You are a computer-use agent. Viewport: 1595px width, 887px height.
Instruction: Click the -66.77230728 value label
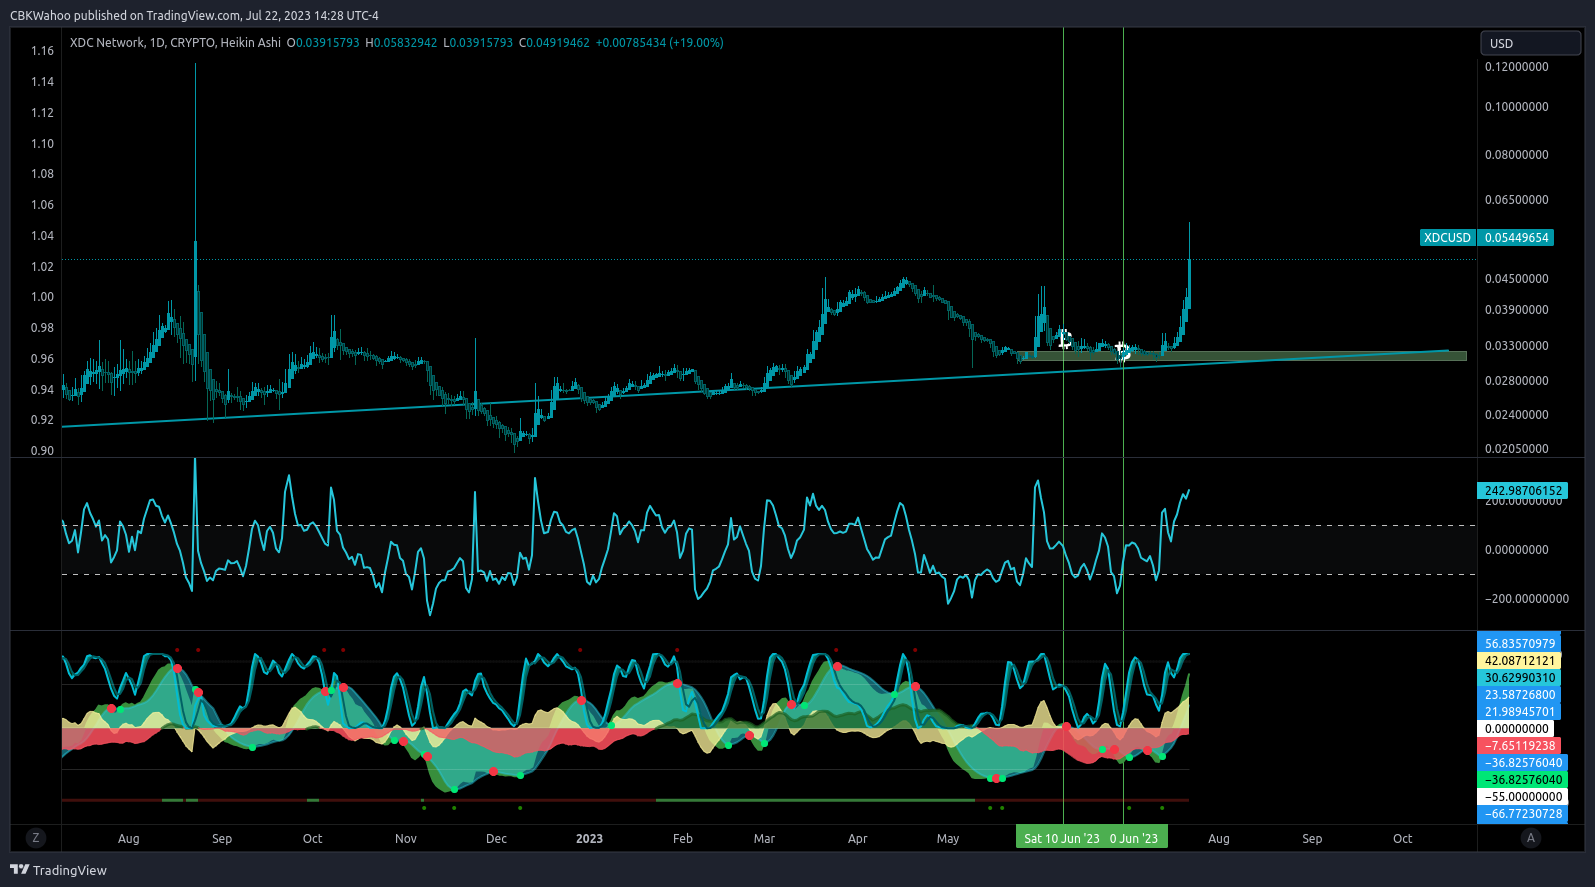1522,814
